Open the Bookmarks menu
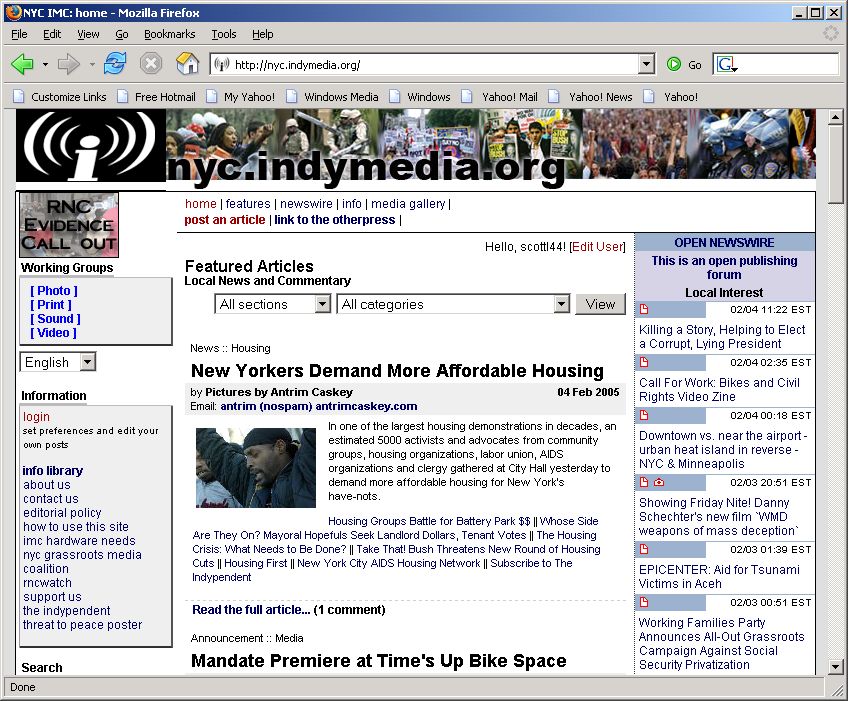 [169, 34]
